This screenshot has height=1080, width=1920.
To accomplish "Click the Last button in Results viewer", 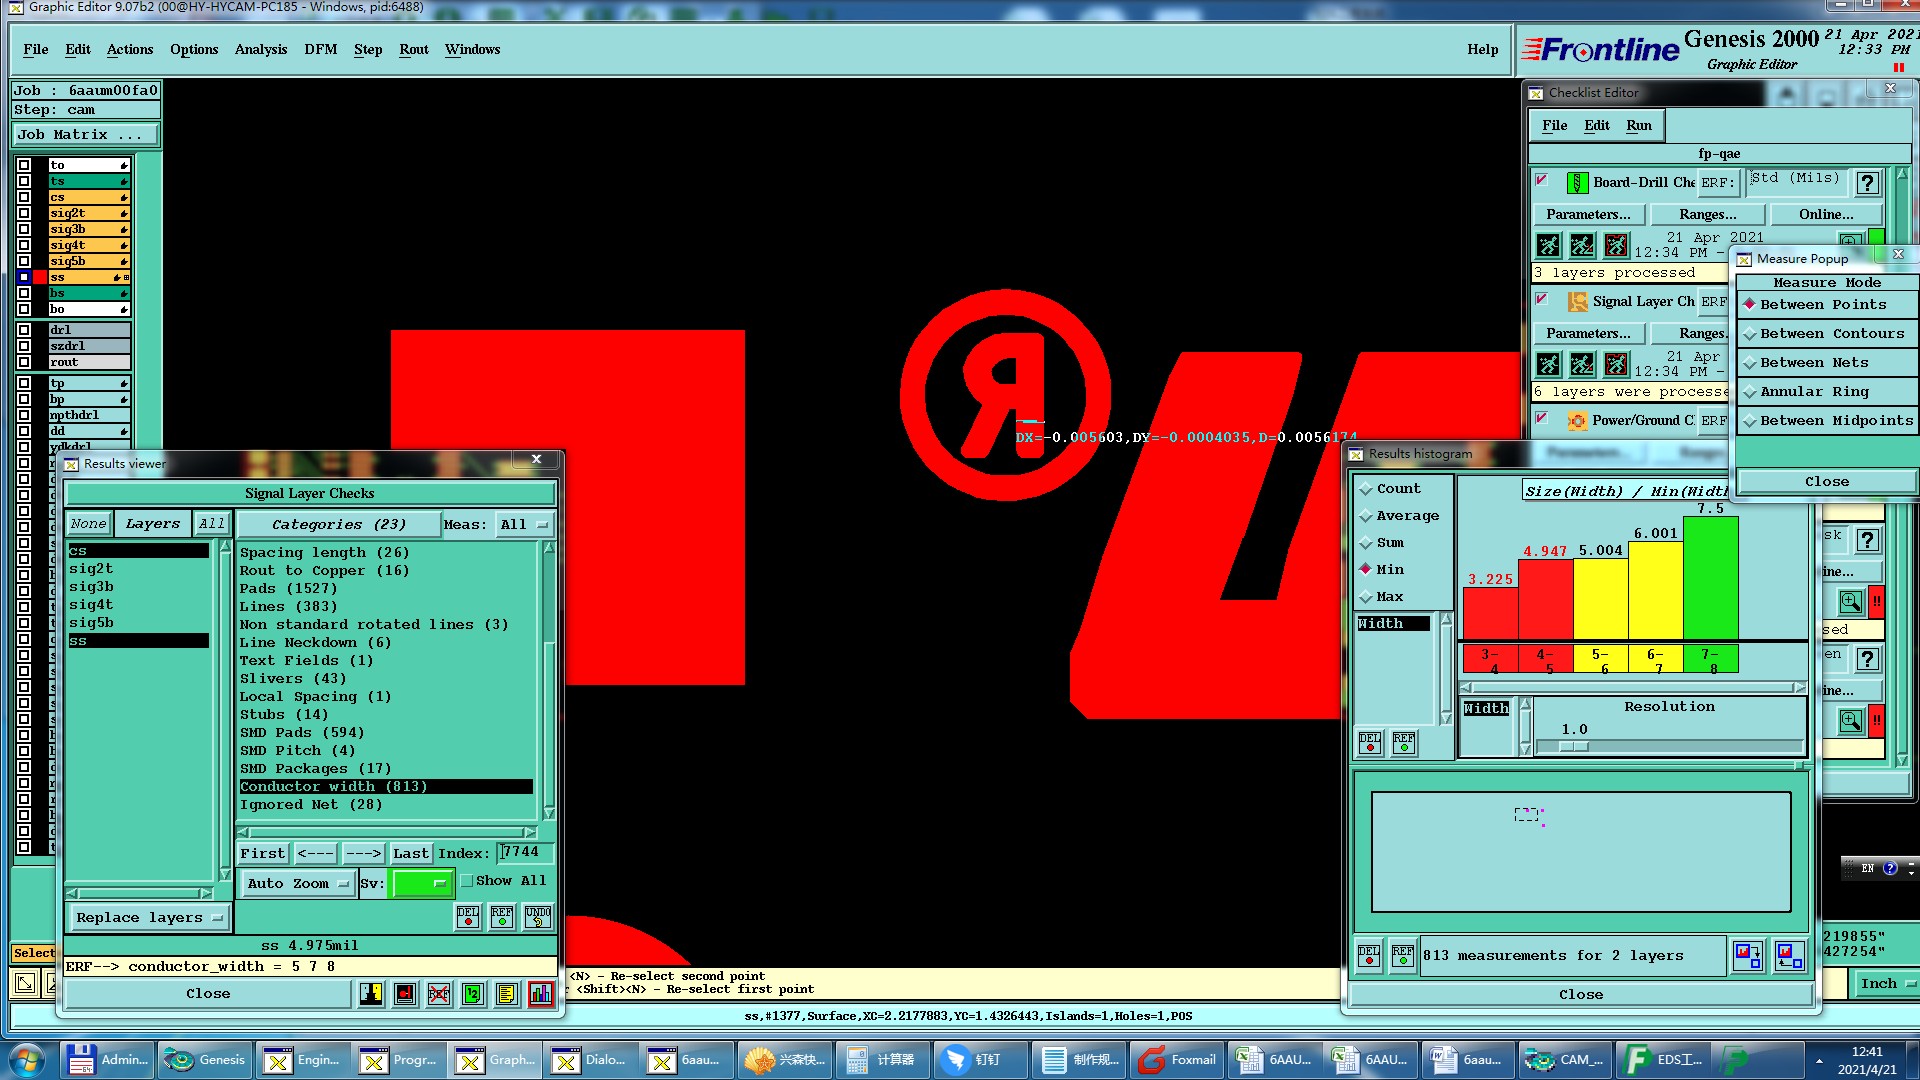I will (x=410, y=854).
